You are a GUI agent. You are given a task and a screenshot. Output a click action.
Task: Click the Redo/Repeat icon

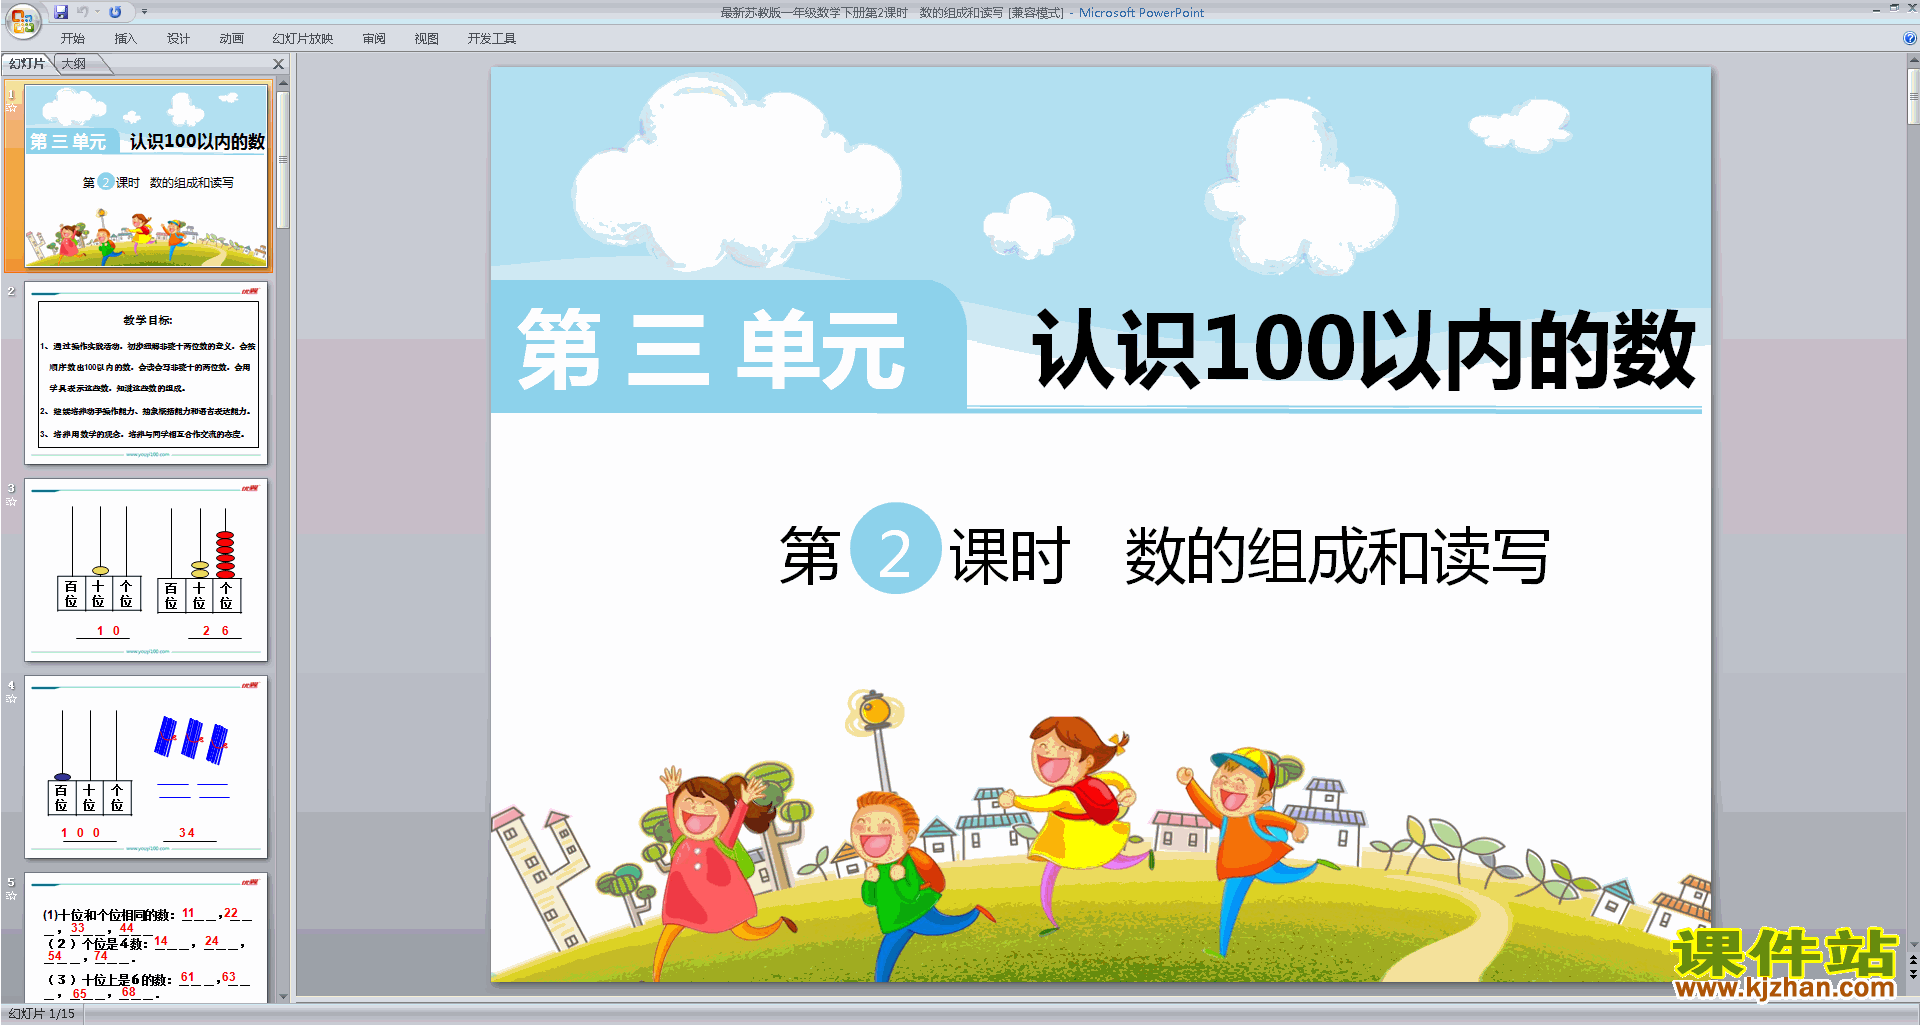coord(115,12)
